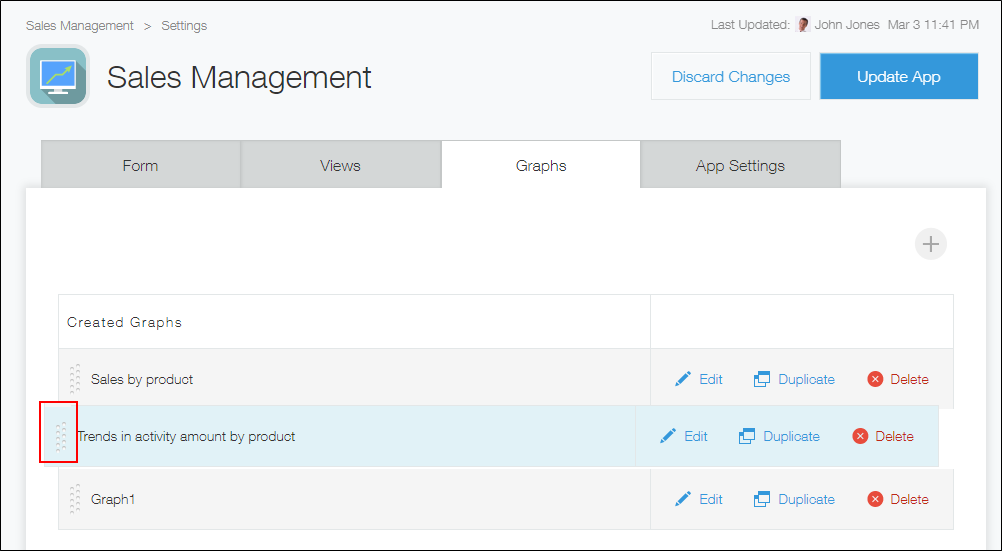Click the Sales Management app icon
Viewport: 1002px width, 551px height.
click(58, 76)
